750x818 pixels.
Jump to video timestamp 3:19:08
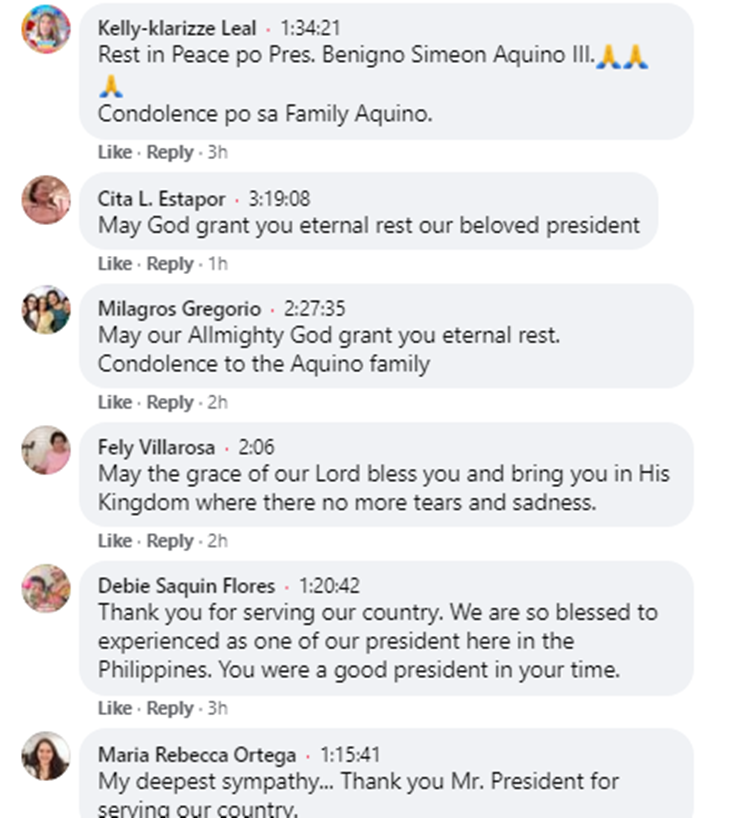tap(279, 199)
